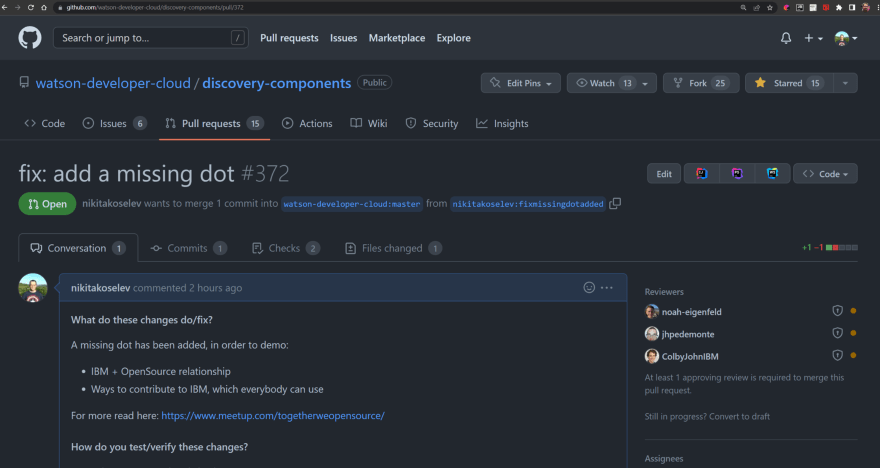Open the Wiki tab

coord(369,123)
